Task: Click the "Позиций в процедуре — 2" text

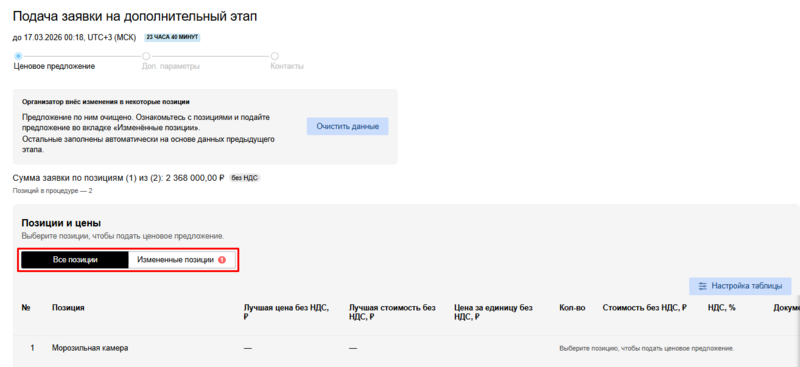Action: click(53, 190)
